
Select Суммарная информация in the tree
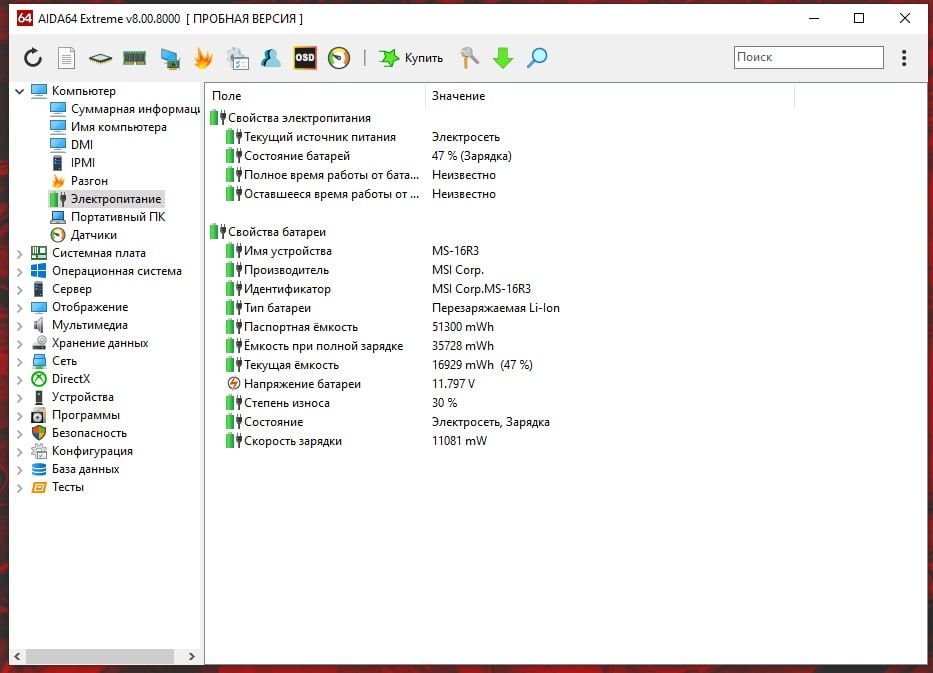(x=125, y=109)
